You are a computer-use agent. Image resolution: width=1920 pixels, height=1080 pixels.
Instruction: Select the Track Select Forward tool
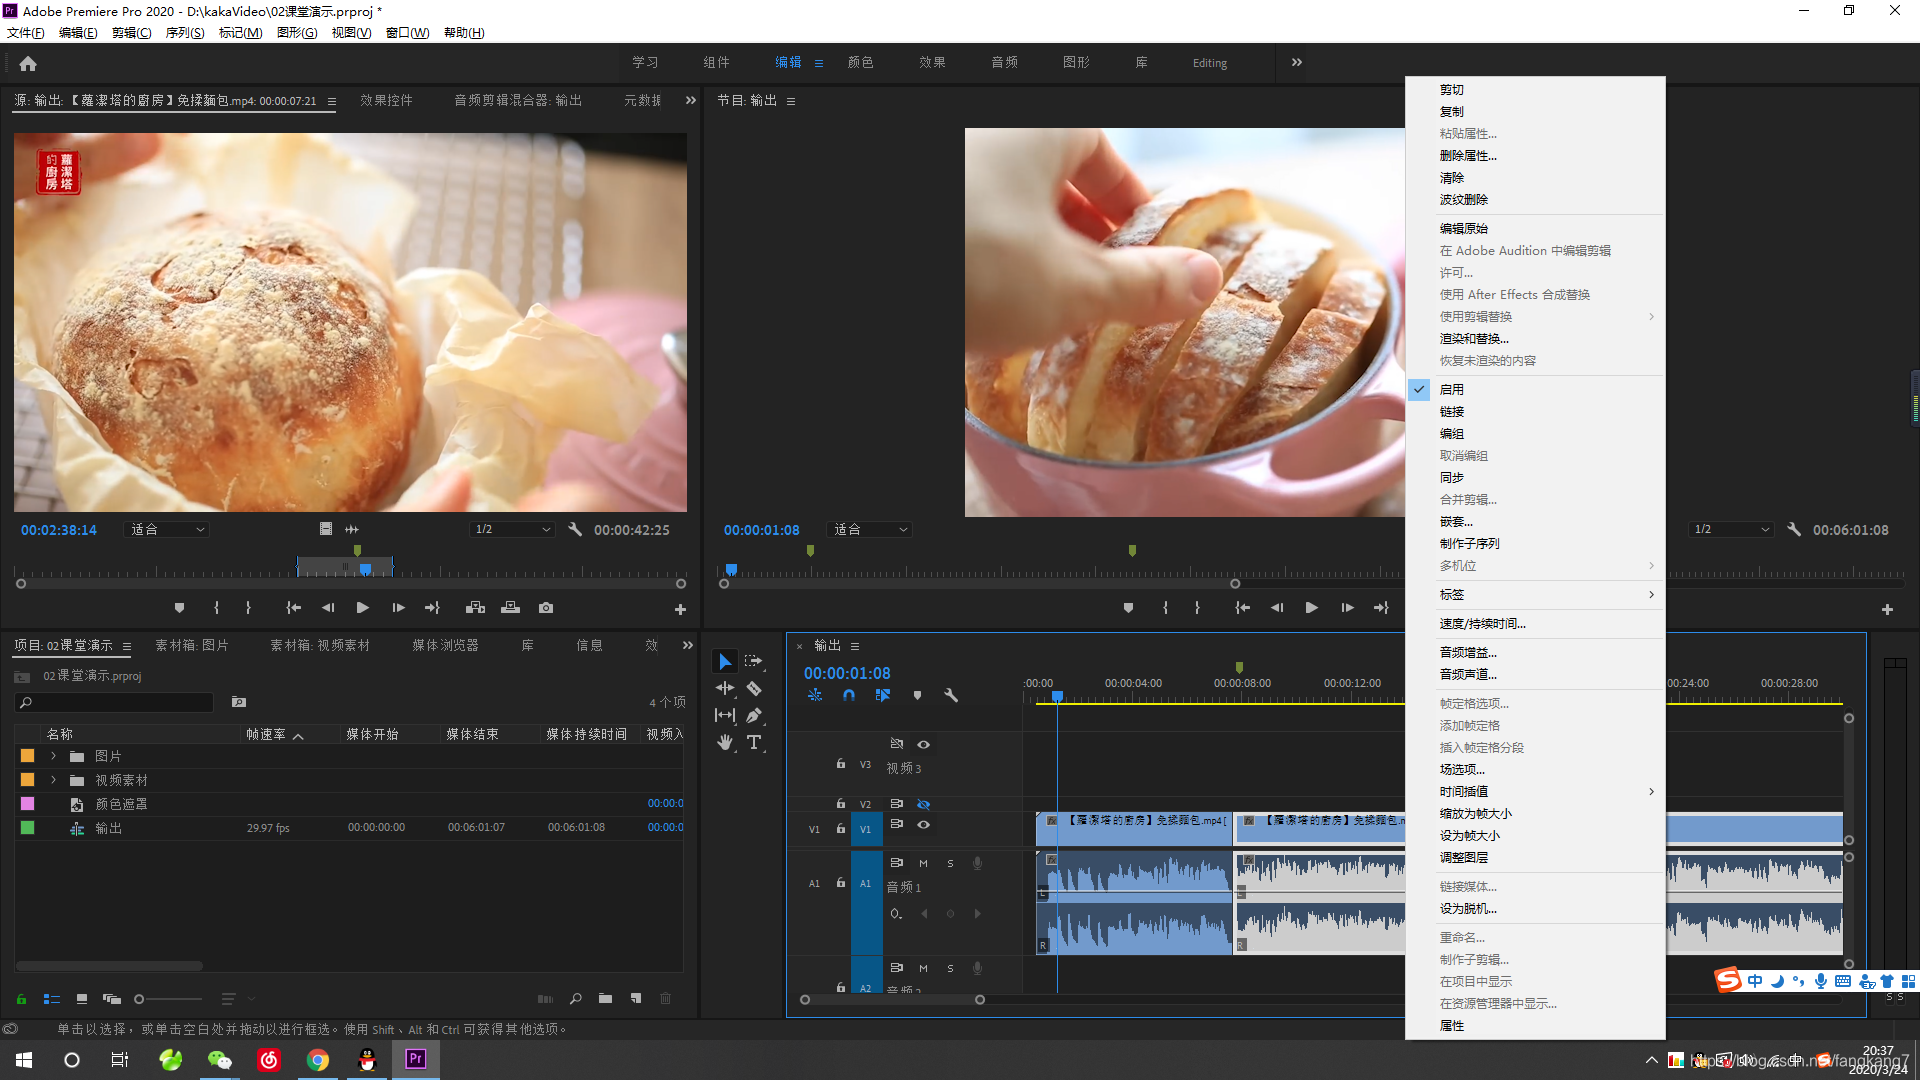tap(754, 661)
